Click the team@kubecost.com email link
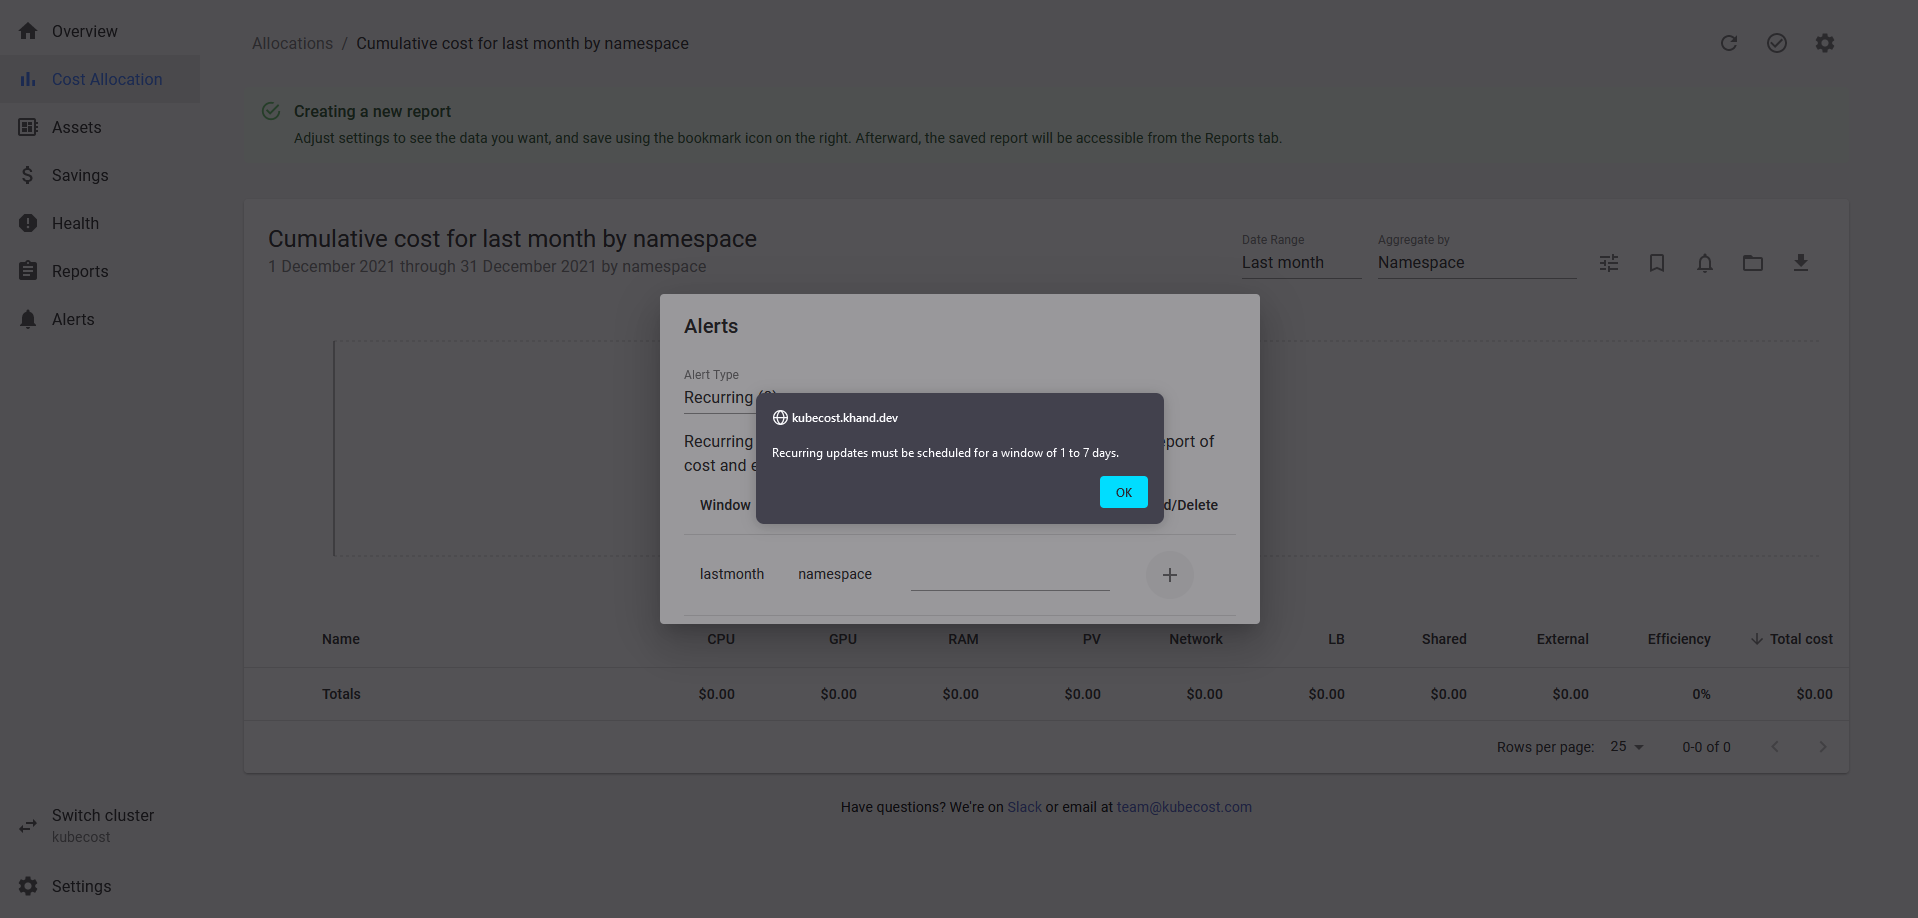Viewport: 1918px width, 918px height. coord(1184,807)
